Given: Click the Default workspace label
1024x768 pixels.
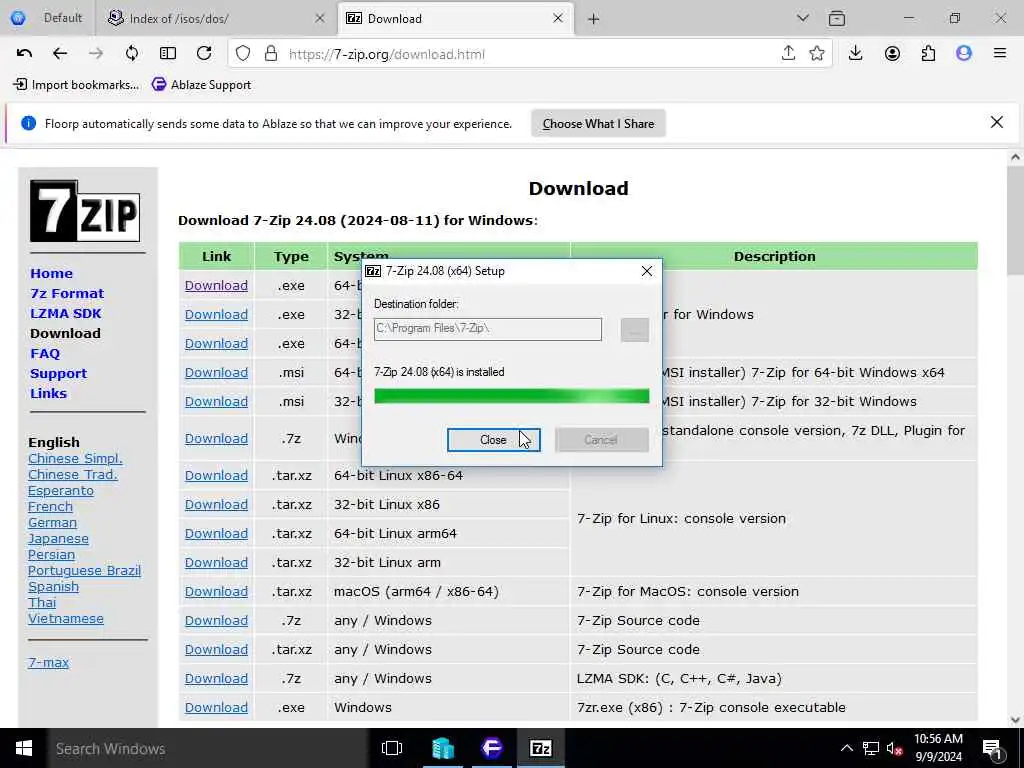Looking at the screenshot, I should 63,18.
